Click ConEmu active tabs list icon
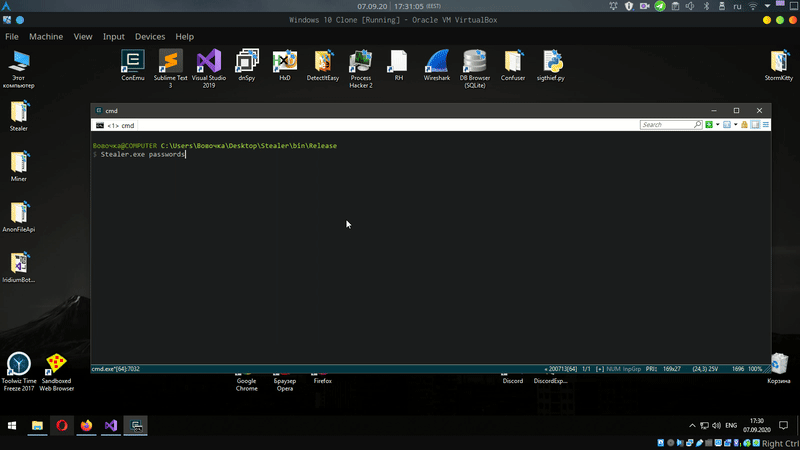Viewport: 800px width, 450px height. coord(727,124)
